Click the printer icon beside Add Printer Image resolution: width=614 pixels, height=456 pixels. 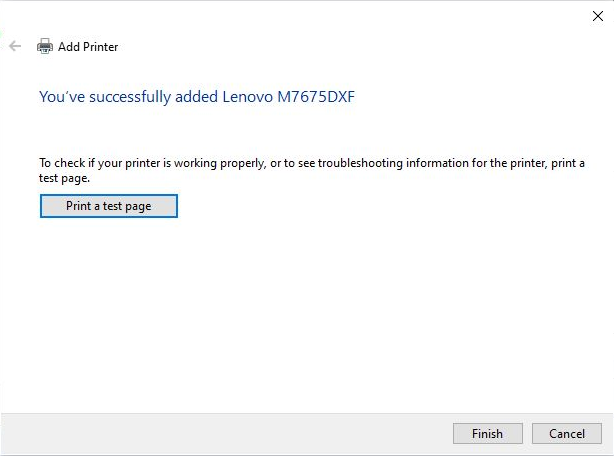(45, 46)
